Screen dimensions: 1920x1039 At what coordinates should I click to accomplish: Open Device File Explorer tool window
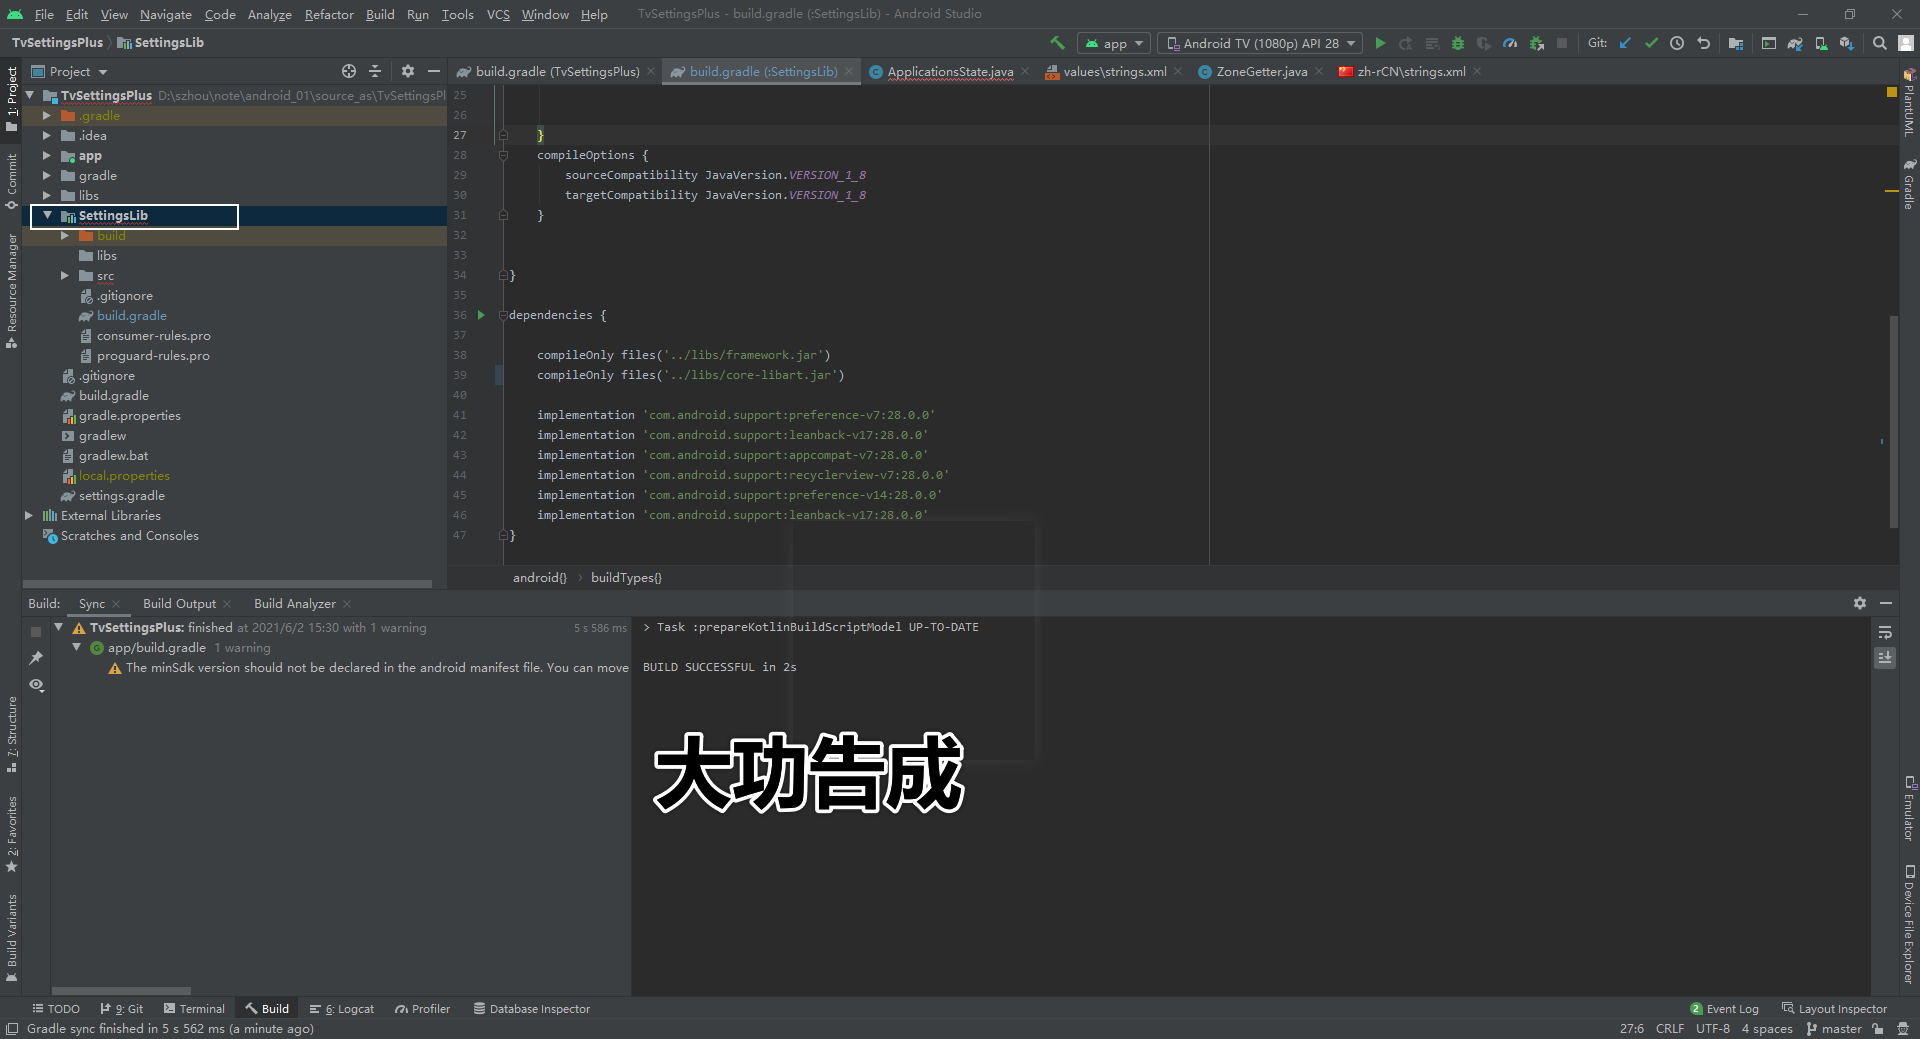tap(1909, 925)
